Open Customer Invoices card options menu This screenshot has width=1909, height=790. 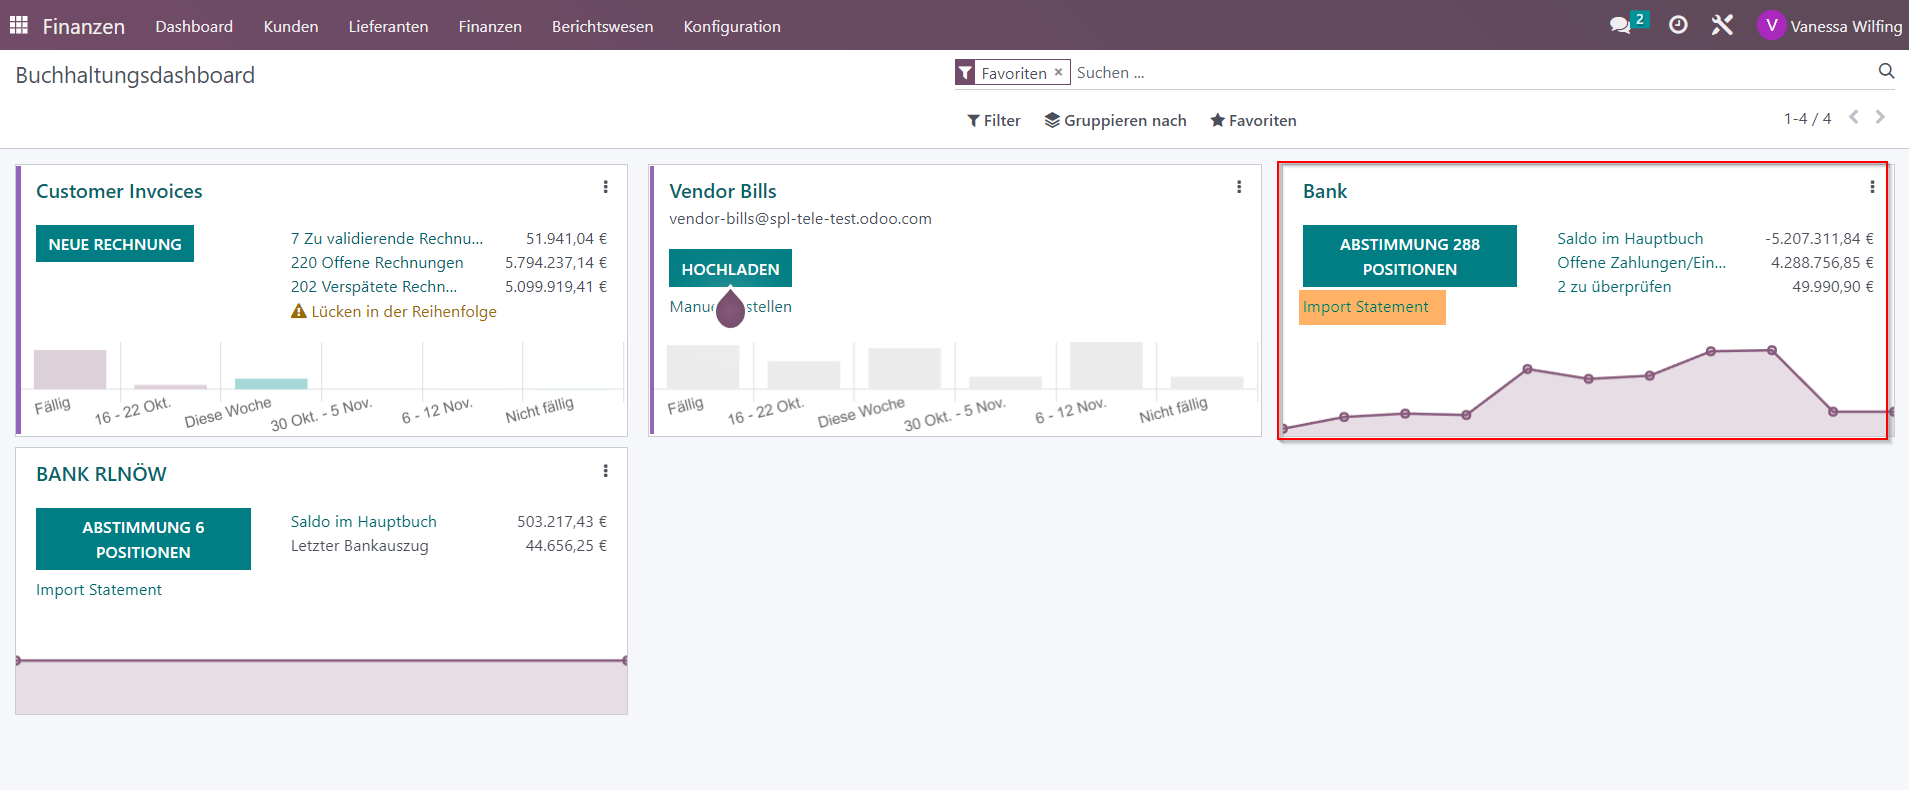point(605,187)
